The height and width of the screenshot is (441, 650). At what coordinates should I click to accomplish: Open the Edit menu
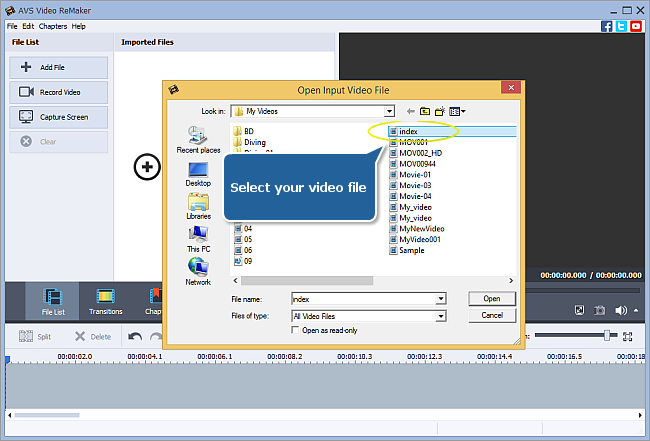tap(28, 26)
